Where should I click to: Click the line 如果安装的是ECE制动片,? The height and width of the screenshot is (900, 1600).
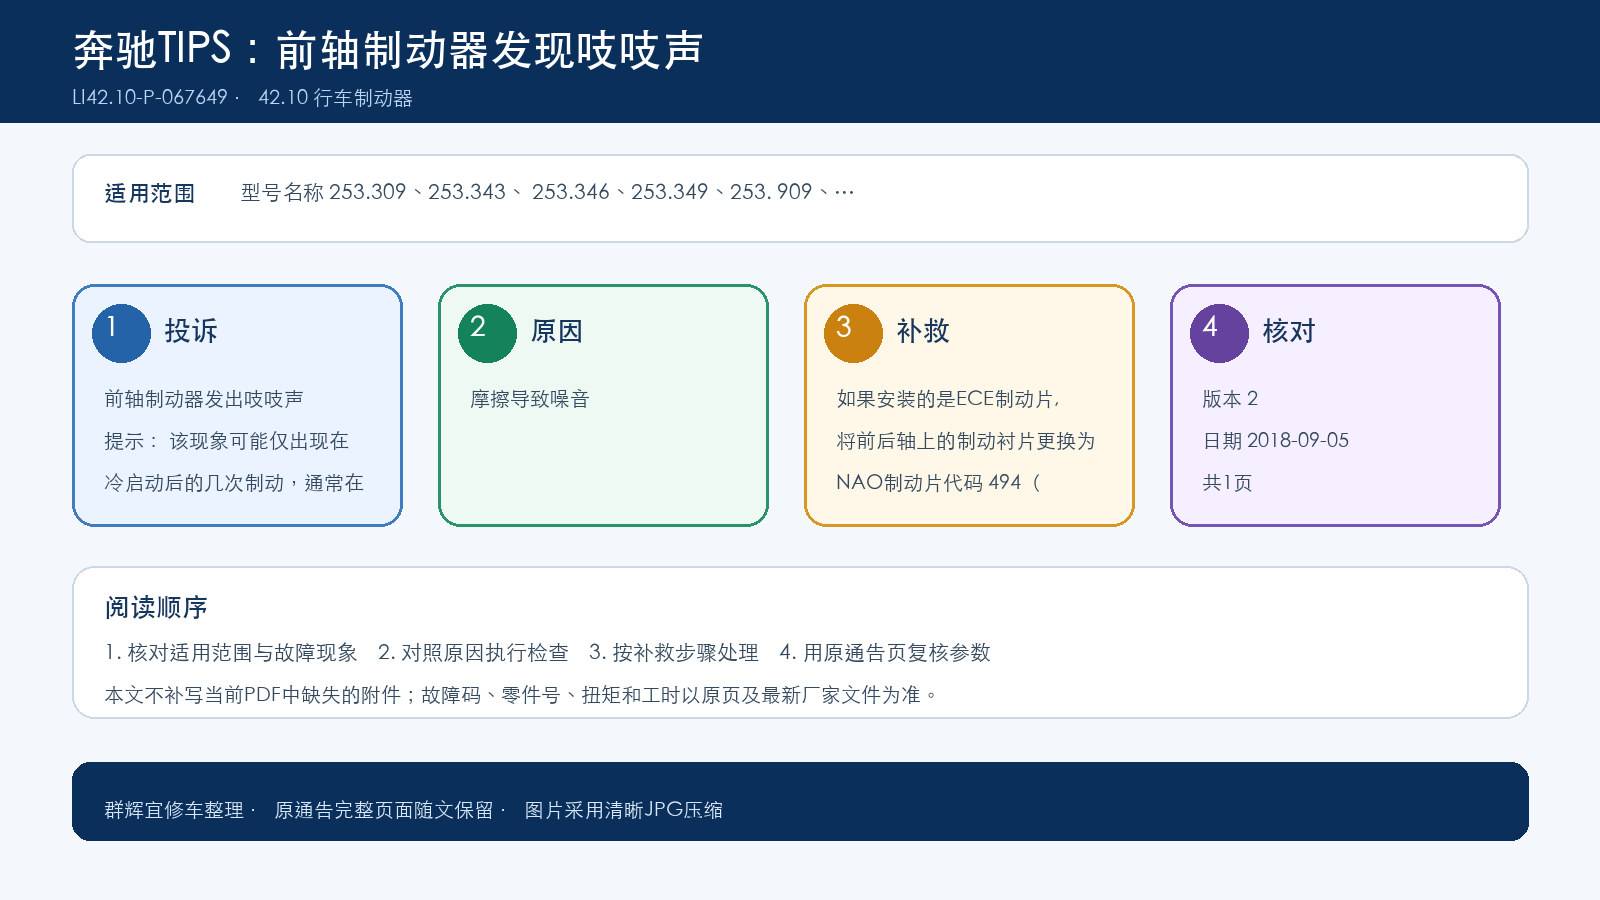coord(948,399)
